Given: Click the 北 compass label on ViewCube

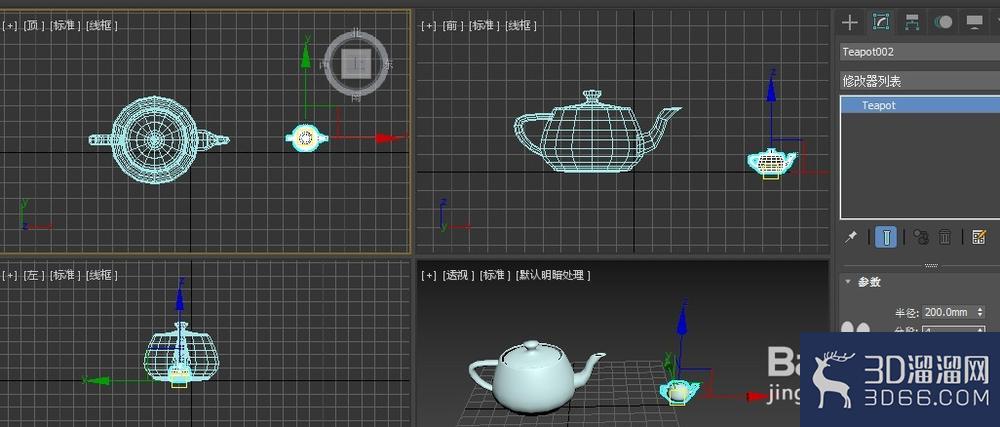Looking at the screenshot, I should pos(356,33).
